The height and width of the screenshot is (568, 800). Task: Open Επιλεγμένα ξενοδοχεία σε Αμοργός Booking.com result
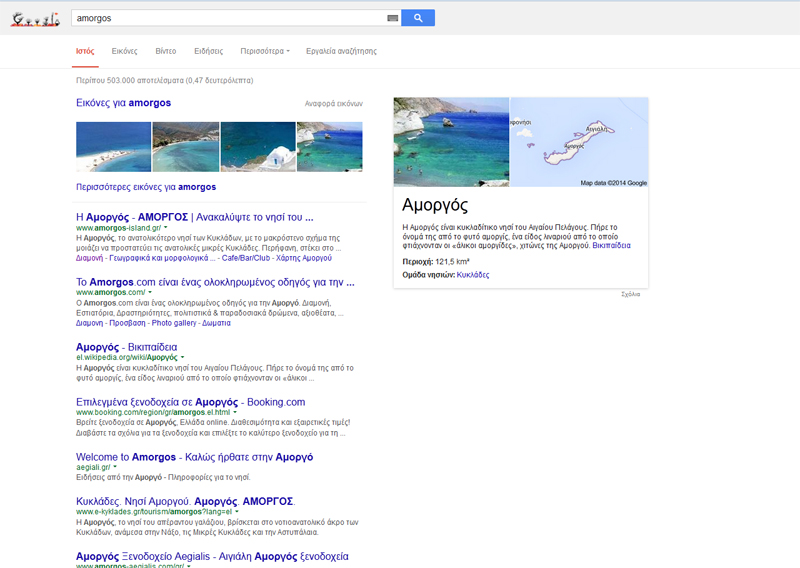click(190, 402)
